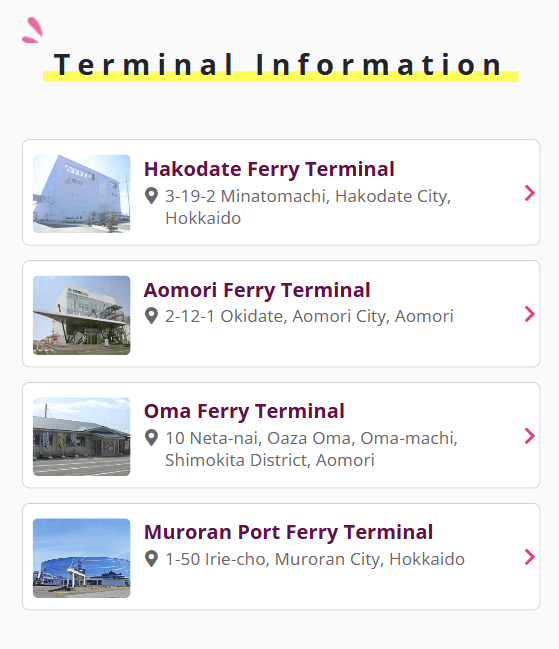This screenshot has width=559, height=649.
Task: Click the Terminal Information heading
Action: [278, 65]
